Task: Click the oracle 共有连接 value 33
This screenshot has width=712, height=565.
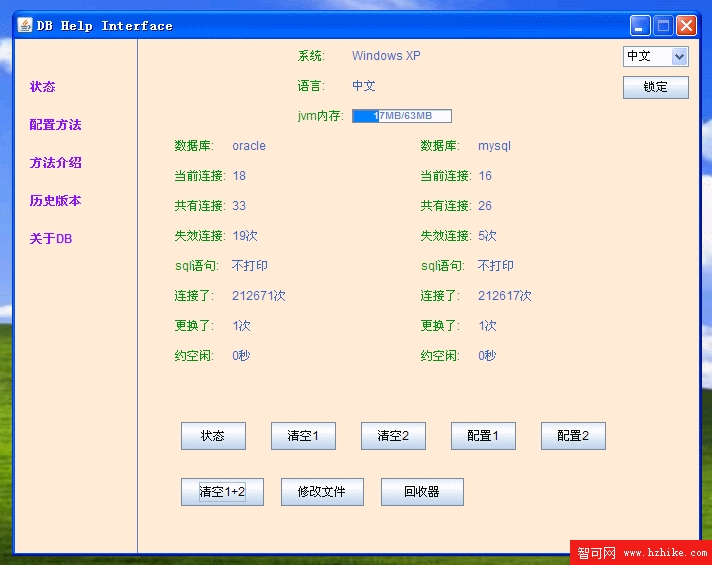Action: point(239,206)
